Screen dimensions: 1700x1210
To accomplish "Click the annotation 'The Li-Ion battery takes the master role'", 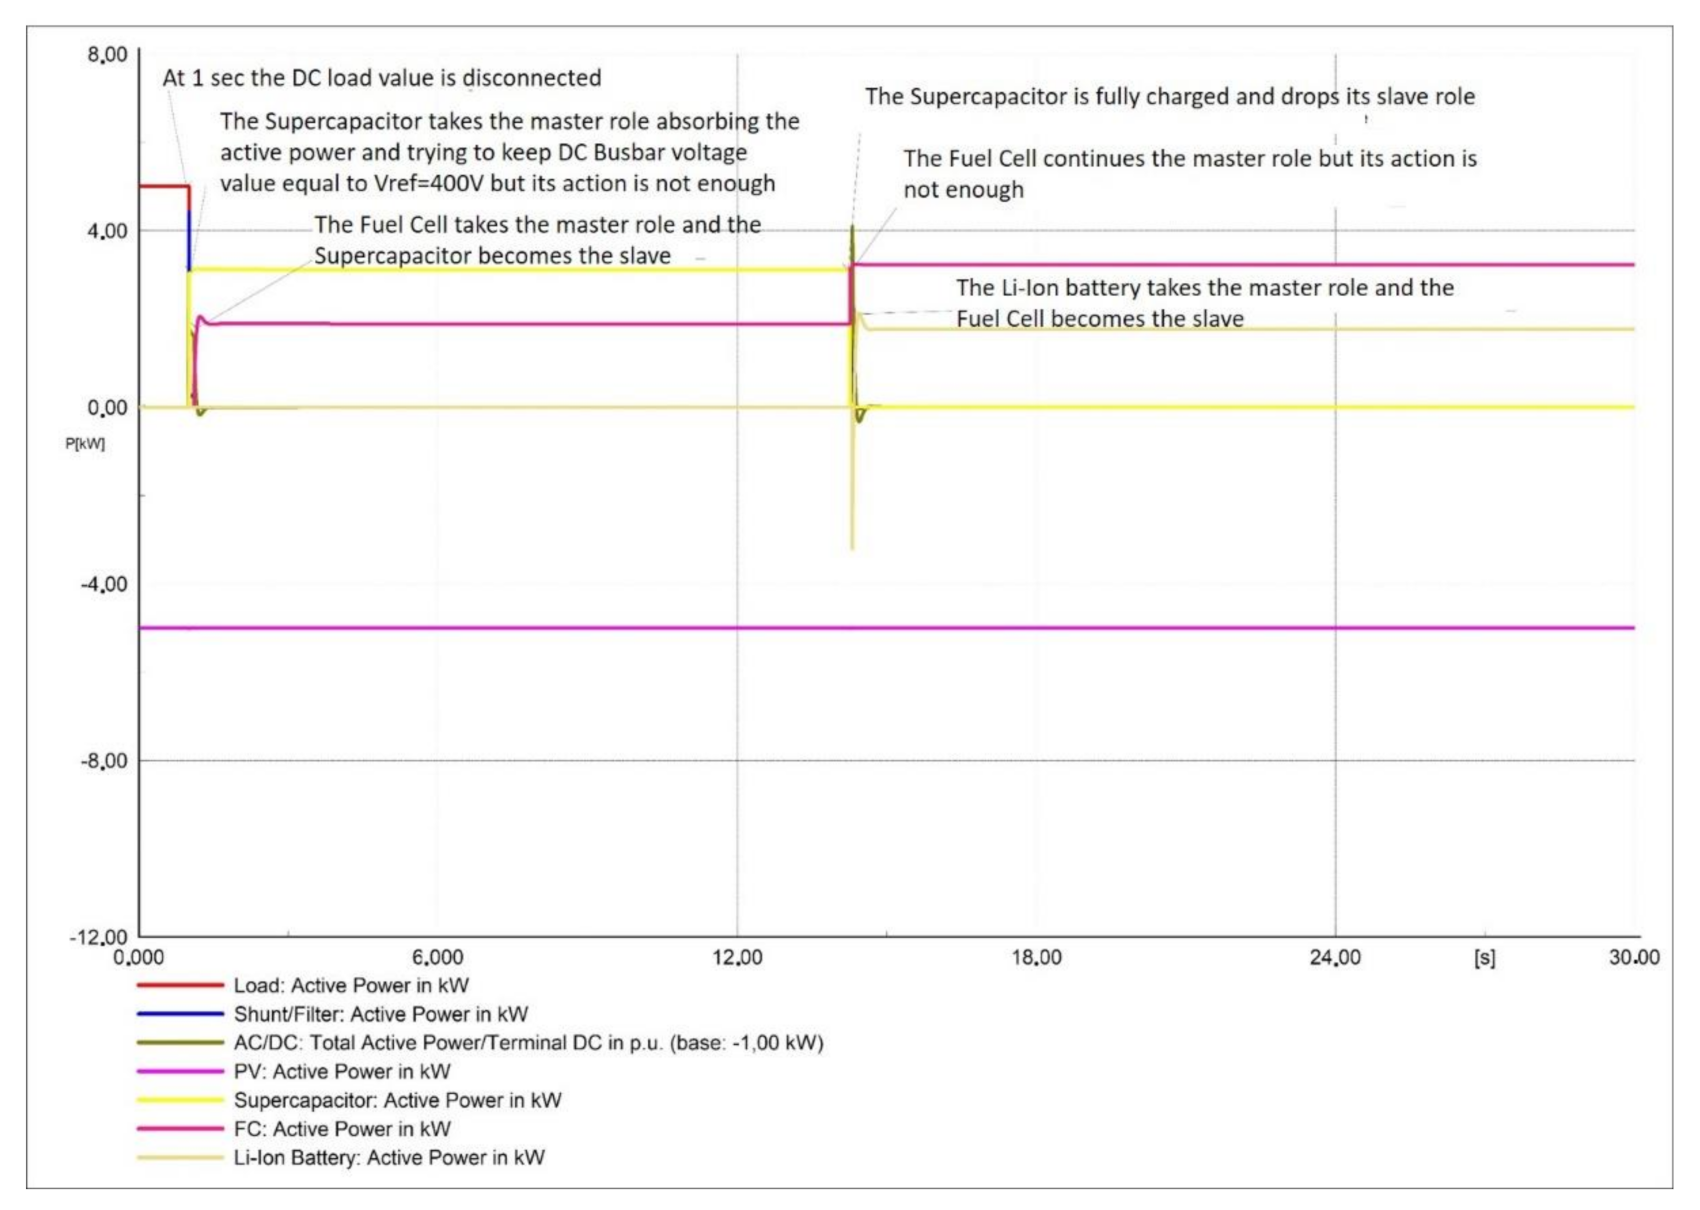I will pos(1205,303).
